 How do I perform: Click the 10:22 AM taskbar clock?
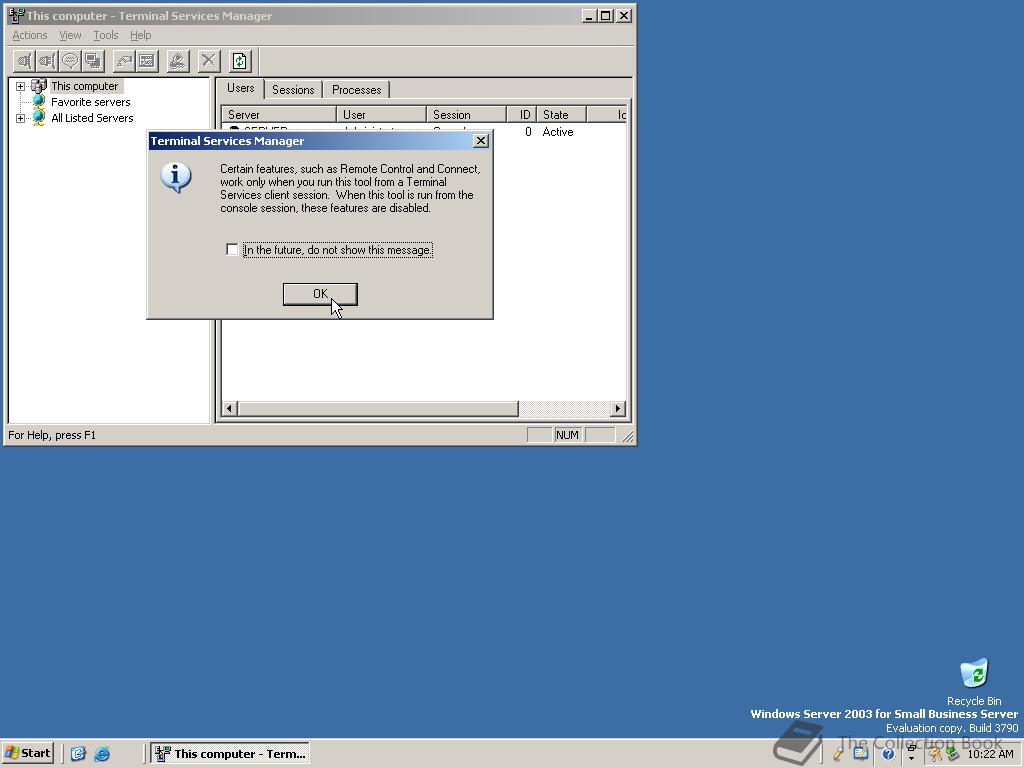pyautogui.click(x=990, y=754)
